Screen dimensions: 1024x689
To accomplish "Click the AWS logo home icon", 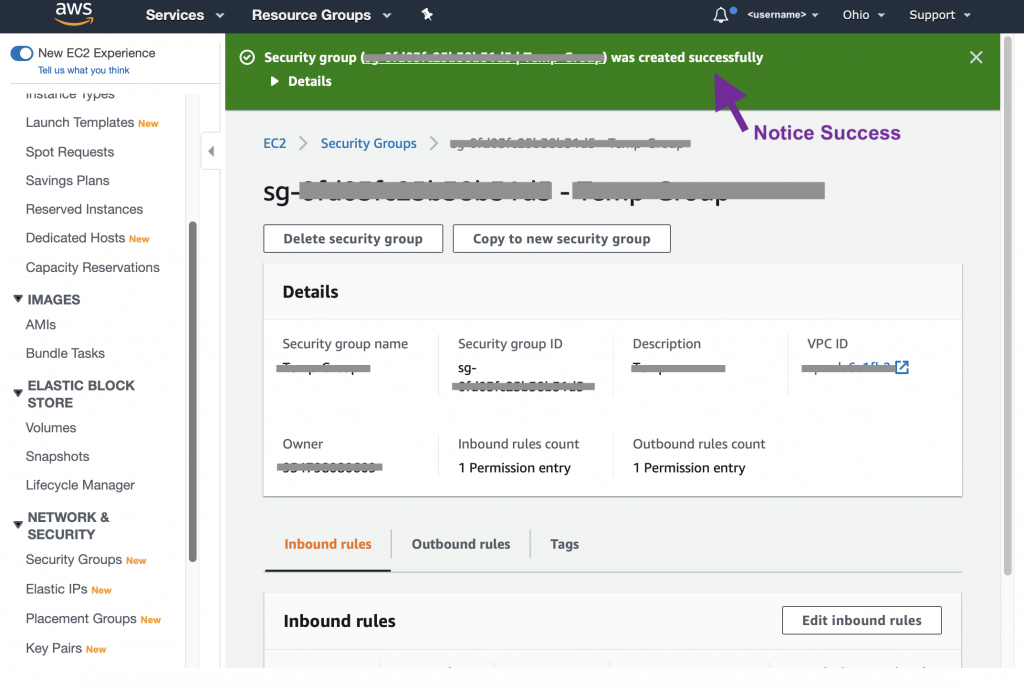I will pyautogui.click(x=74, y=14).
